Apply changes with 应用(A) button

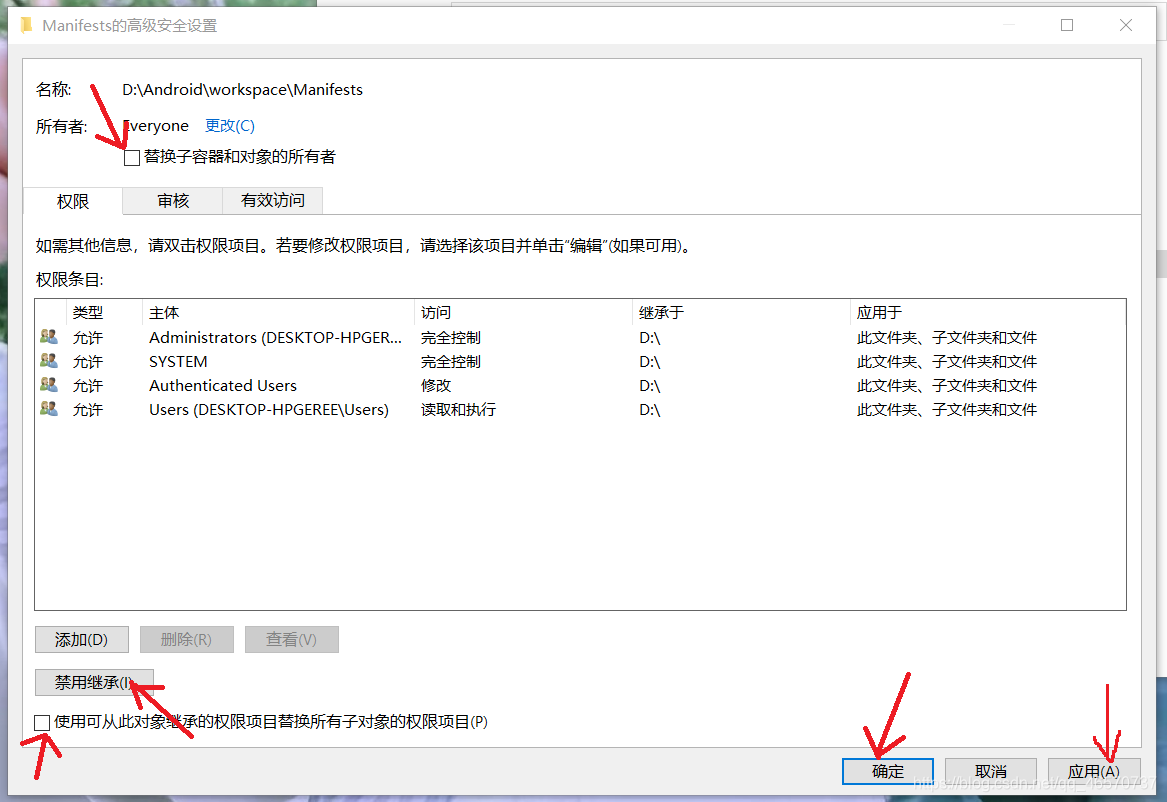pos(1094,771)
